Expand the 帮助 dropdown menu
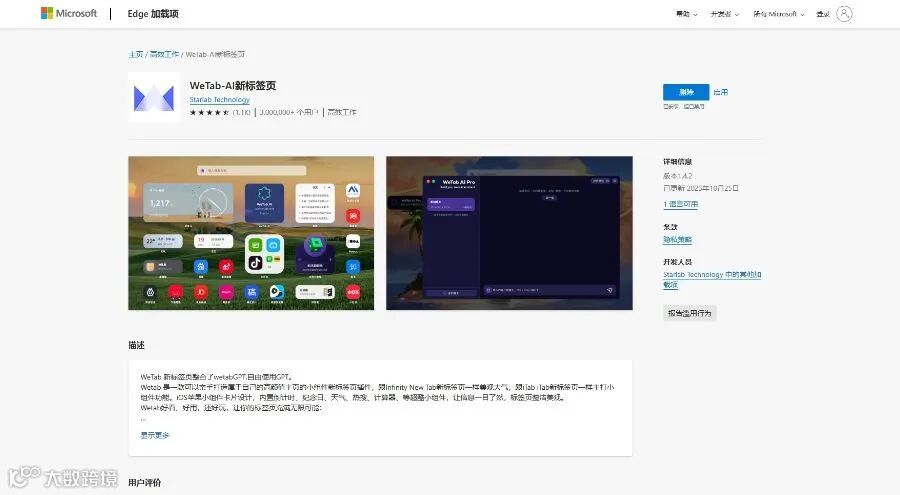900x495 pixels. [686, 14]
